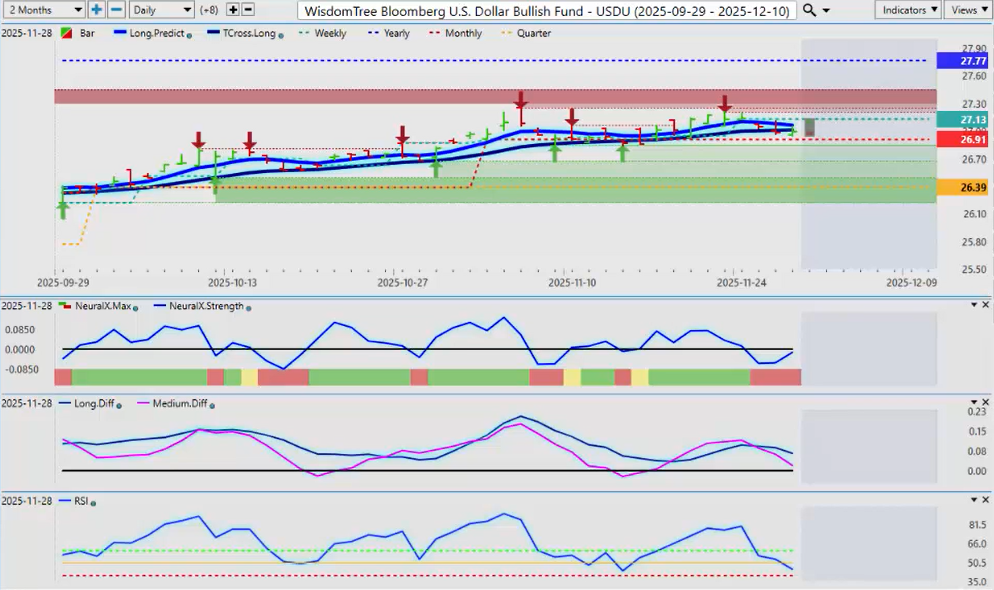Click the Bar chart type legend icon
Screen dimensions: 994x590
pos(66,33)
